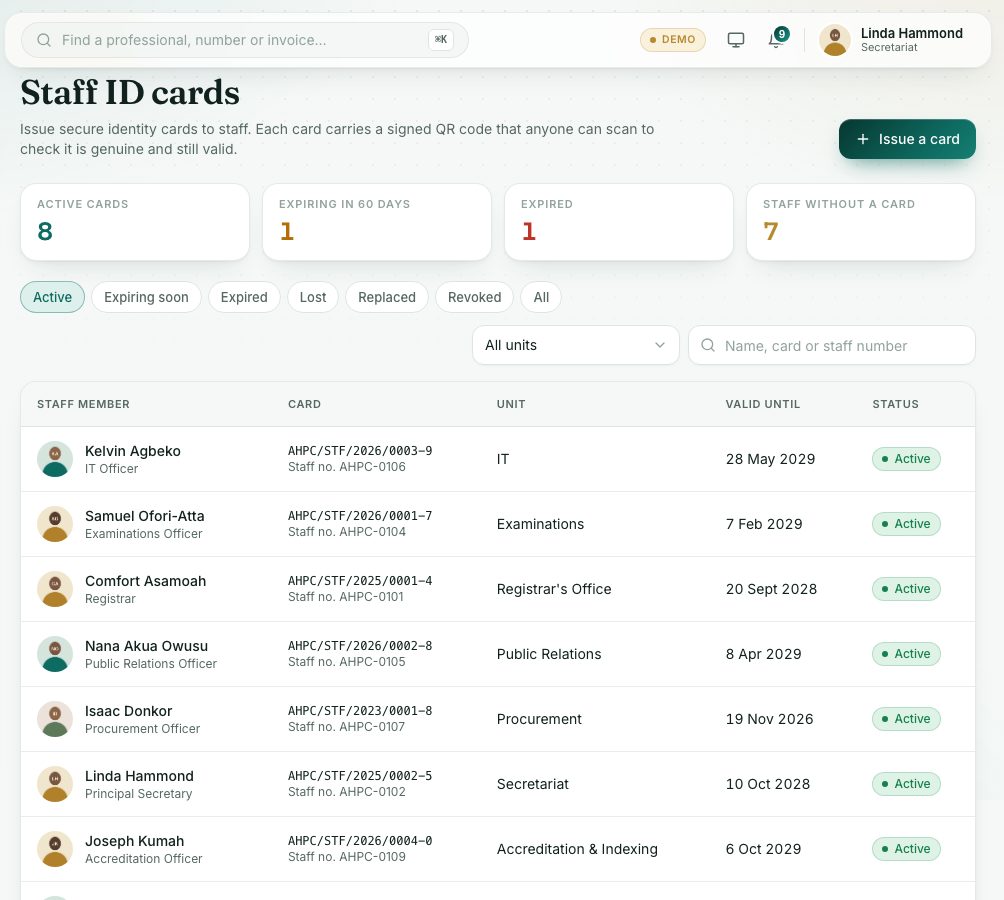Open the All units dropdown
This screenshot has height=900, width=1004.
tap(575, 345)
